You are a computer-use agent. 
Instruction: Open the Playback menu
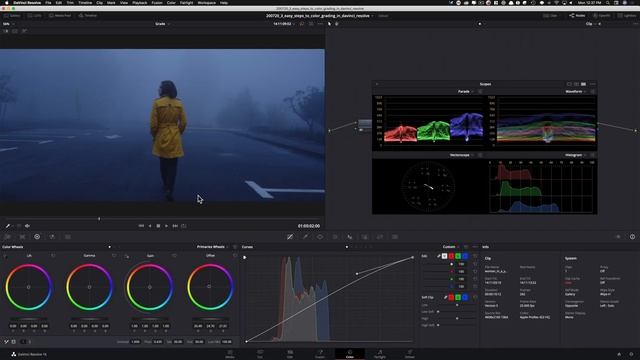click(x=140, y=2)
